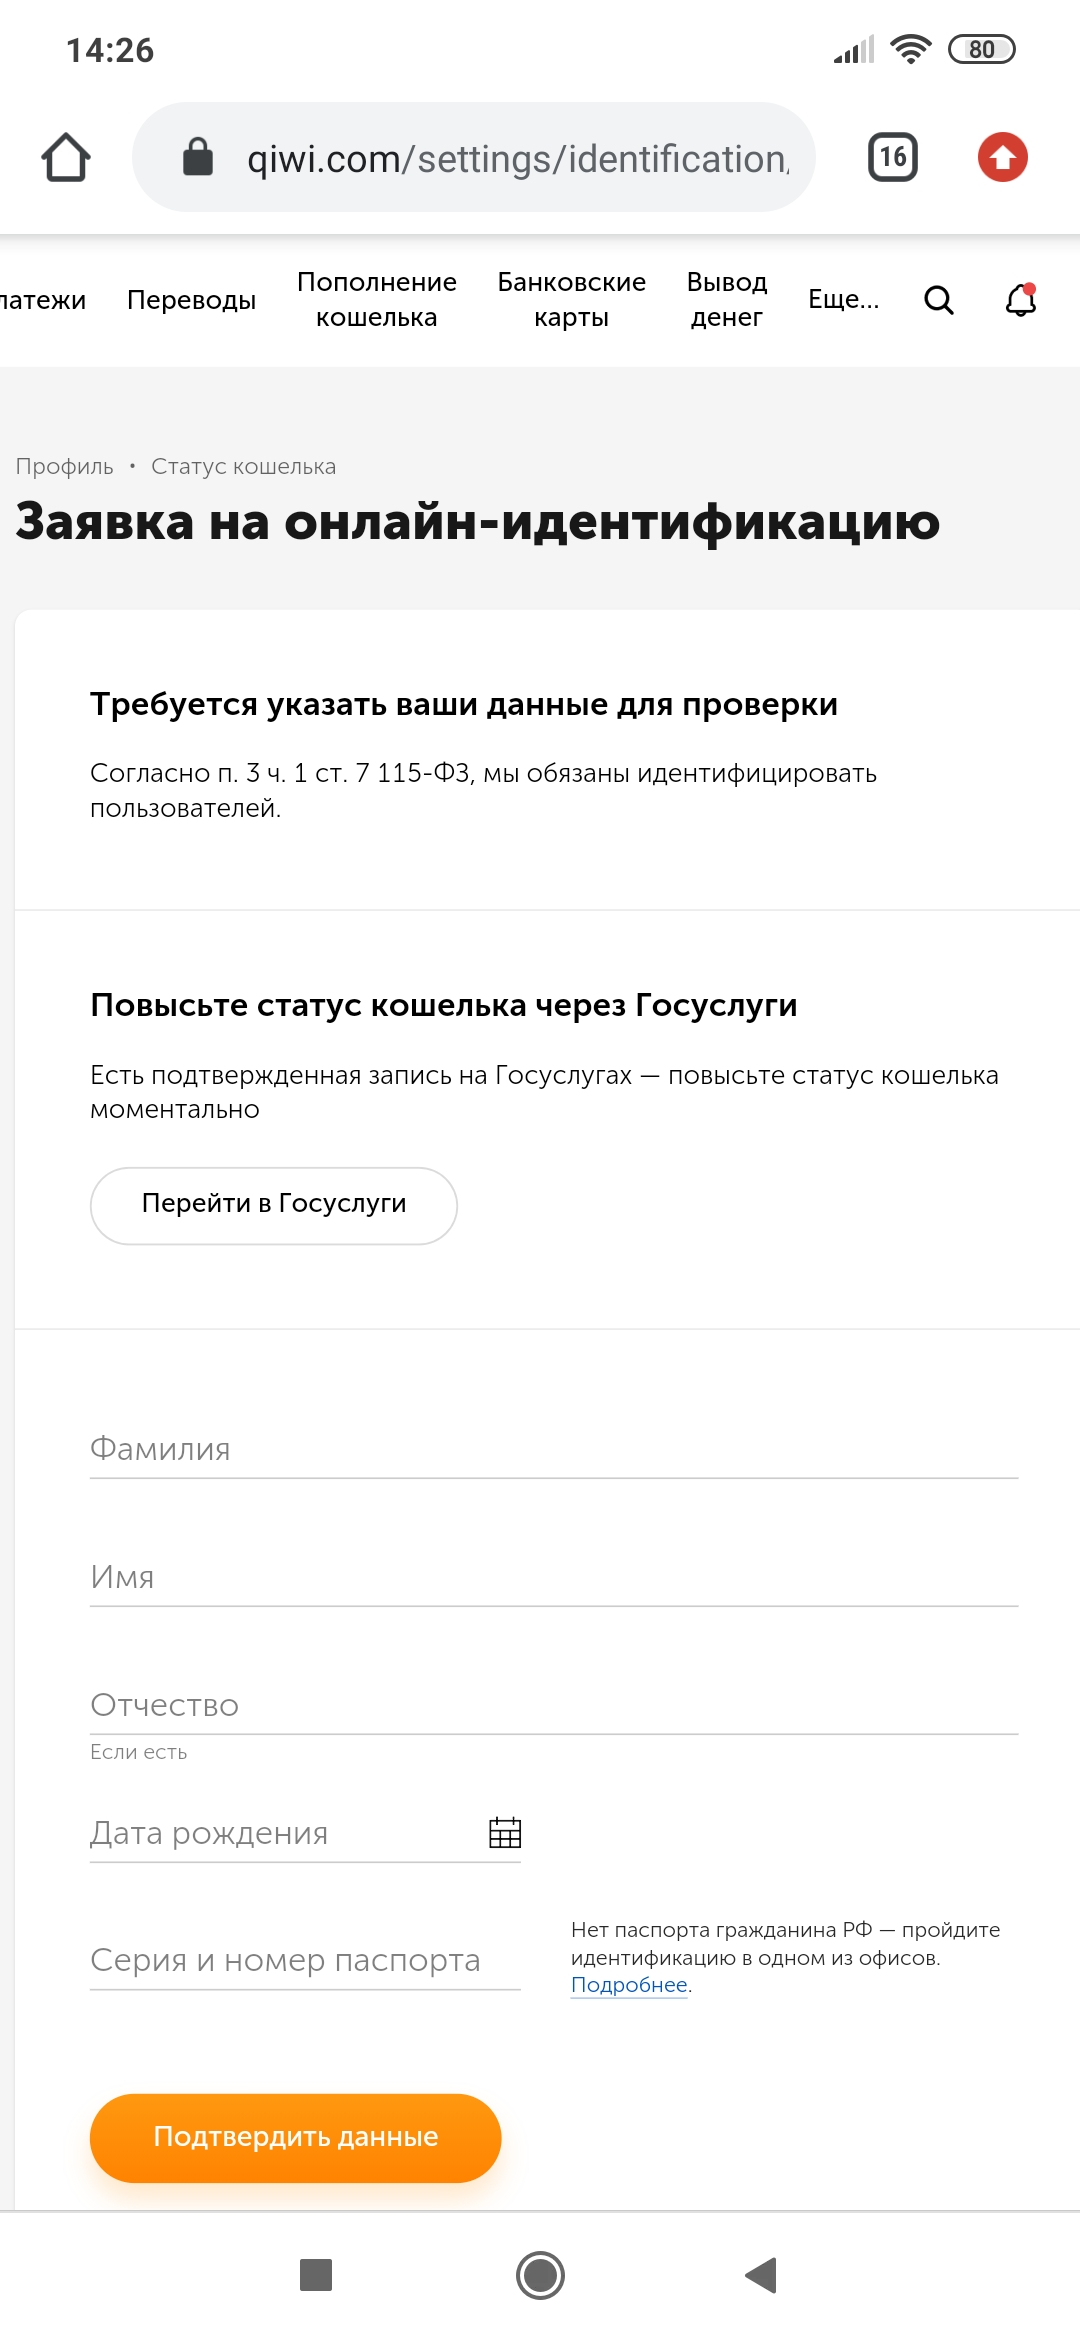The width and height of the screenshot is (1080, 2340).
Task: Focus the Фамилия input field
Action: (554, 1450)
